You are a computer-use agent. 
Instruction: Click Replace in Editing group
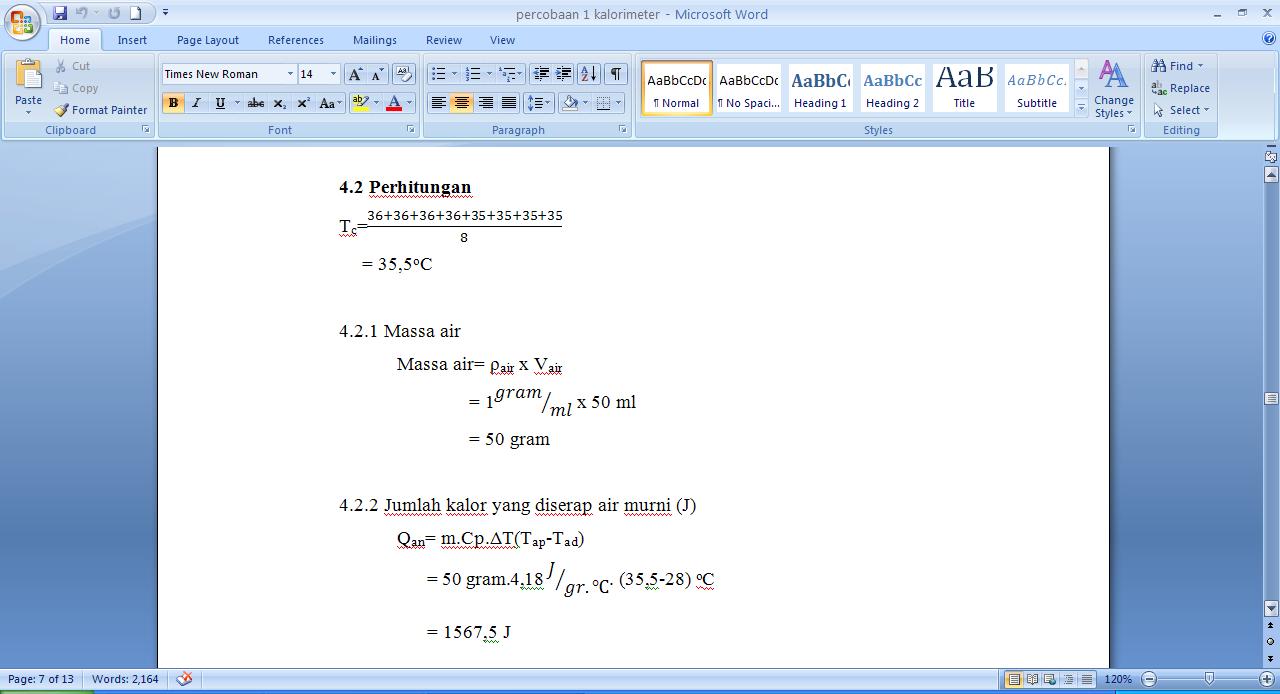click(1181, 88)
